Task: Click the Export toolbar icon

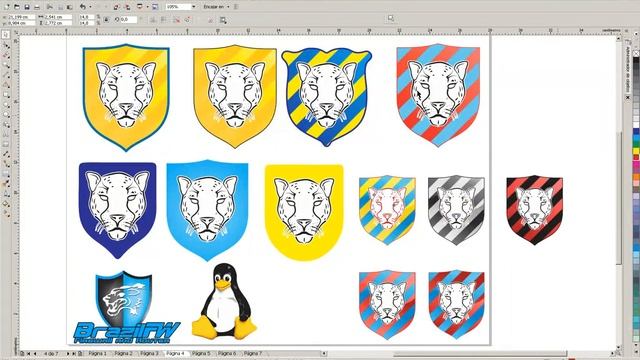Action: (127, 7)
